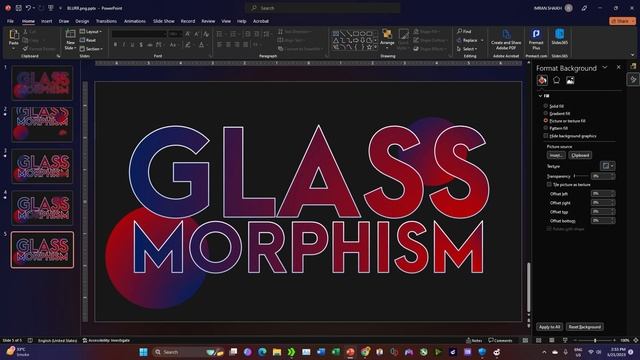The image size is (640, 360).
Task: Click Clipboard button under Picture source
Action: pyautogui.click(x=580, y=155)
